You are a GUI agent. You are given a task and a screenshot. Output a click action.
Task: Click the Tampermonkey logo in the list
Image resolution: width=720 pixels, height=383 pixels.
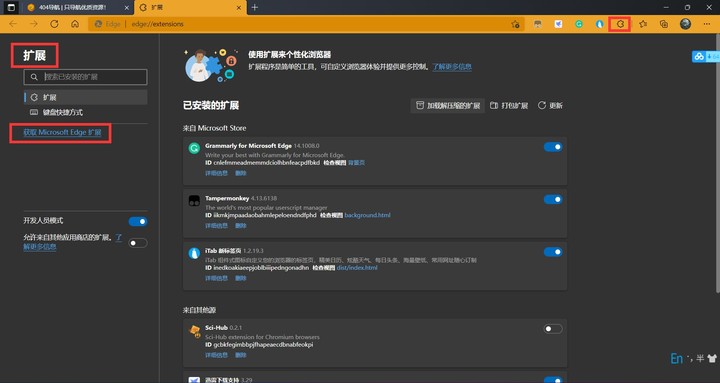pos(194,200)
